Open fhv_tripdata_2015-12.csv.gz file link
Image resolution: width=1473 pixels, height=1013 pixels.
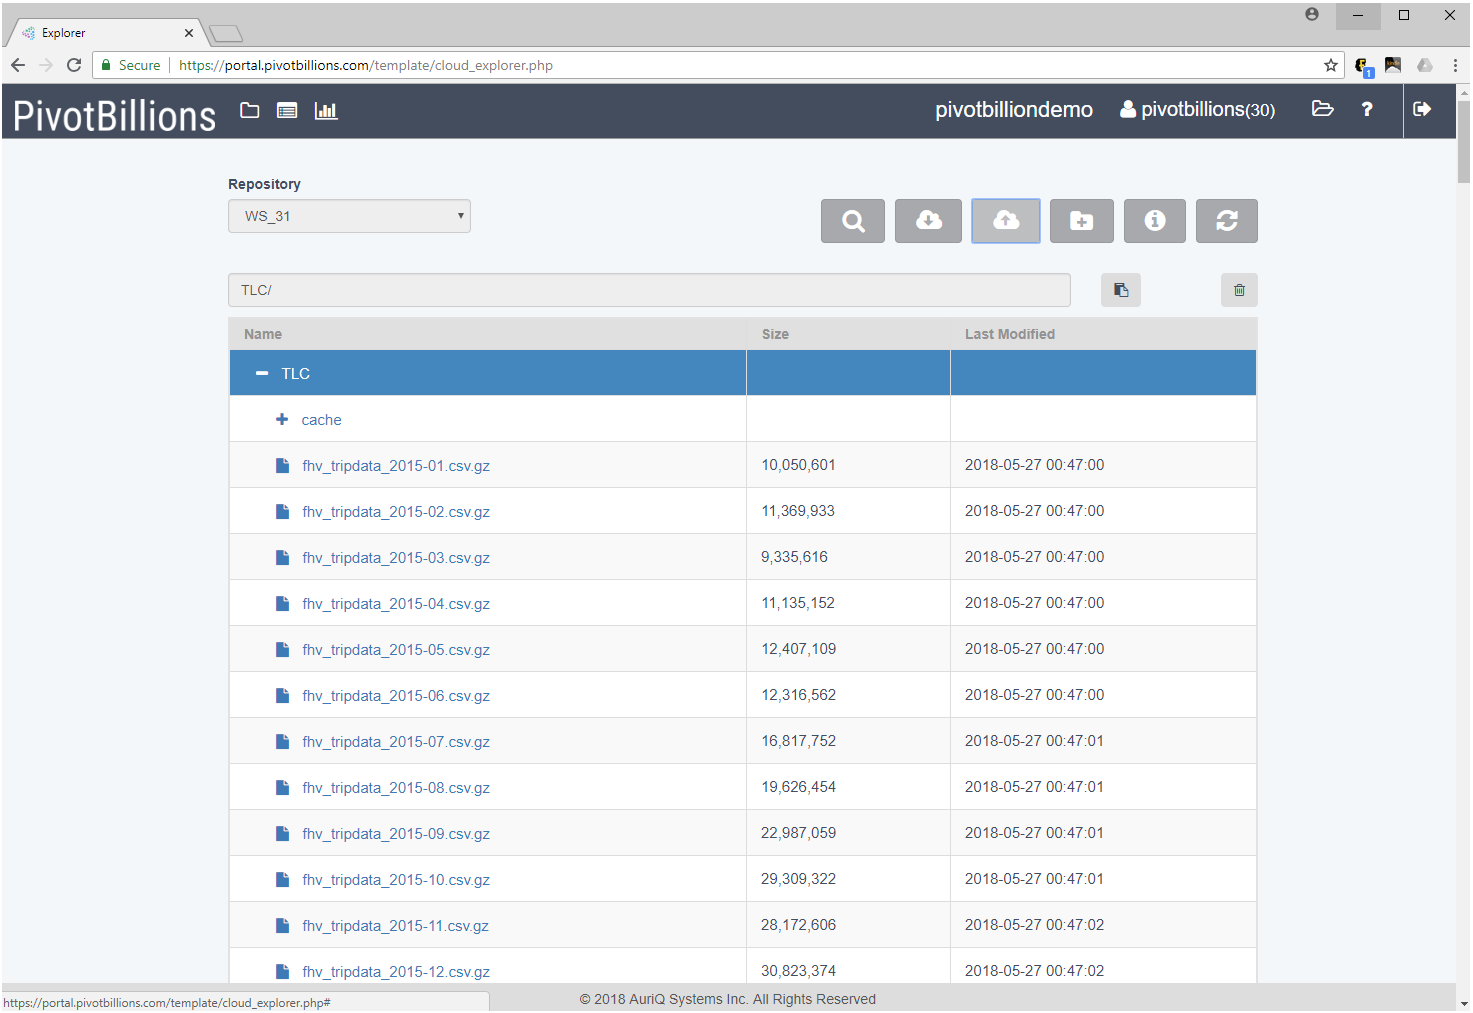point(396,972)
